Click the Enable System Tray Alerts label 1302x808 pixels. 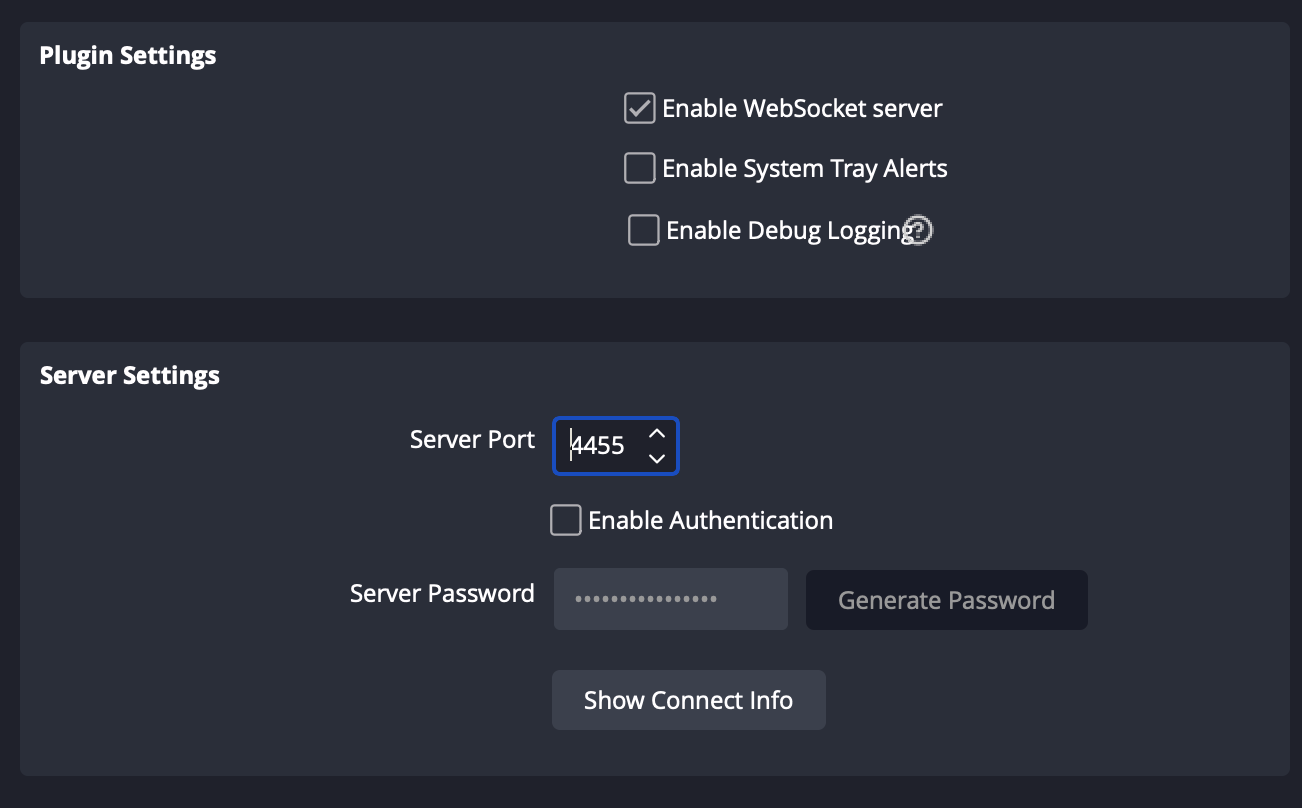(805, 168)
